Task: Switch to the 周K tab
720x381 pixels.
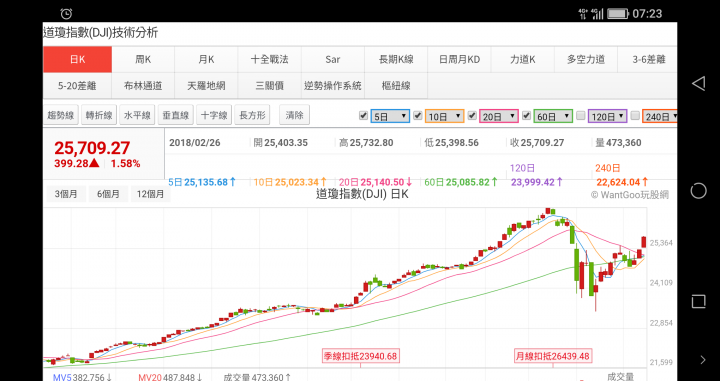Action: pyautogui.click(x=143, y=59)
